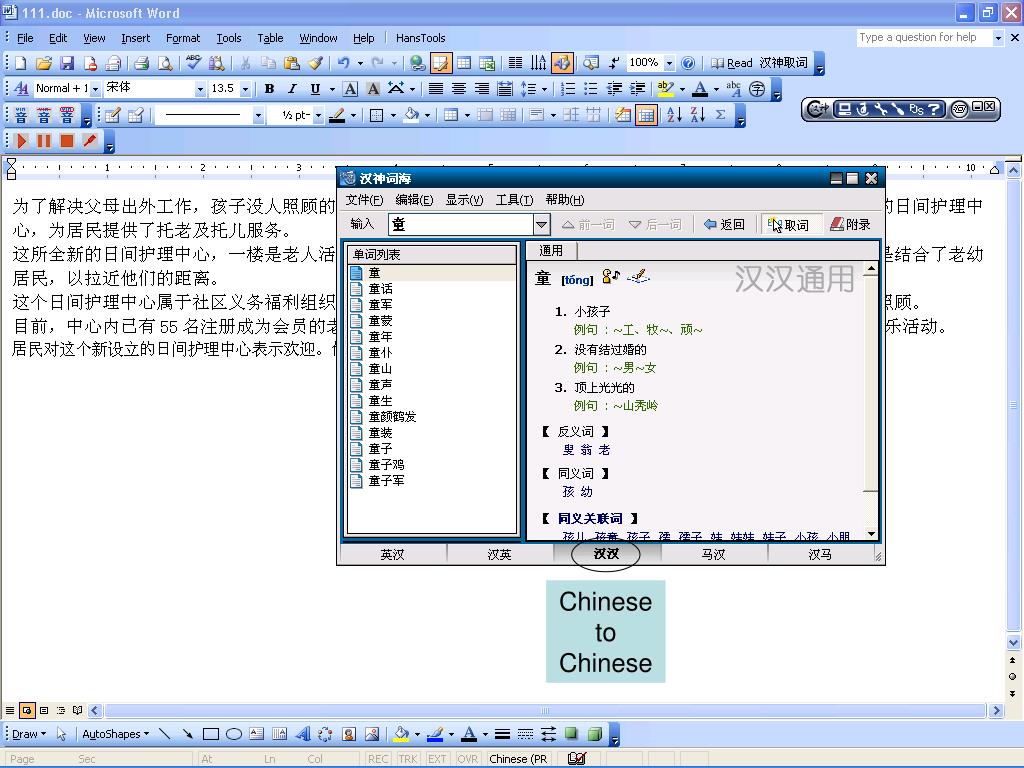Click the Font Color A button in Formatting toolbar

(700, 88)
